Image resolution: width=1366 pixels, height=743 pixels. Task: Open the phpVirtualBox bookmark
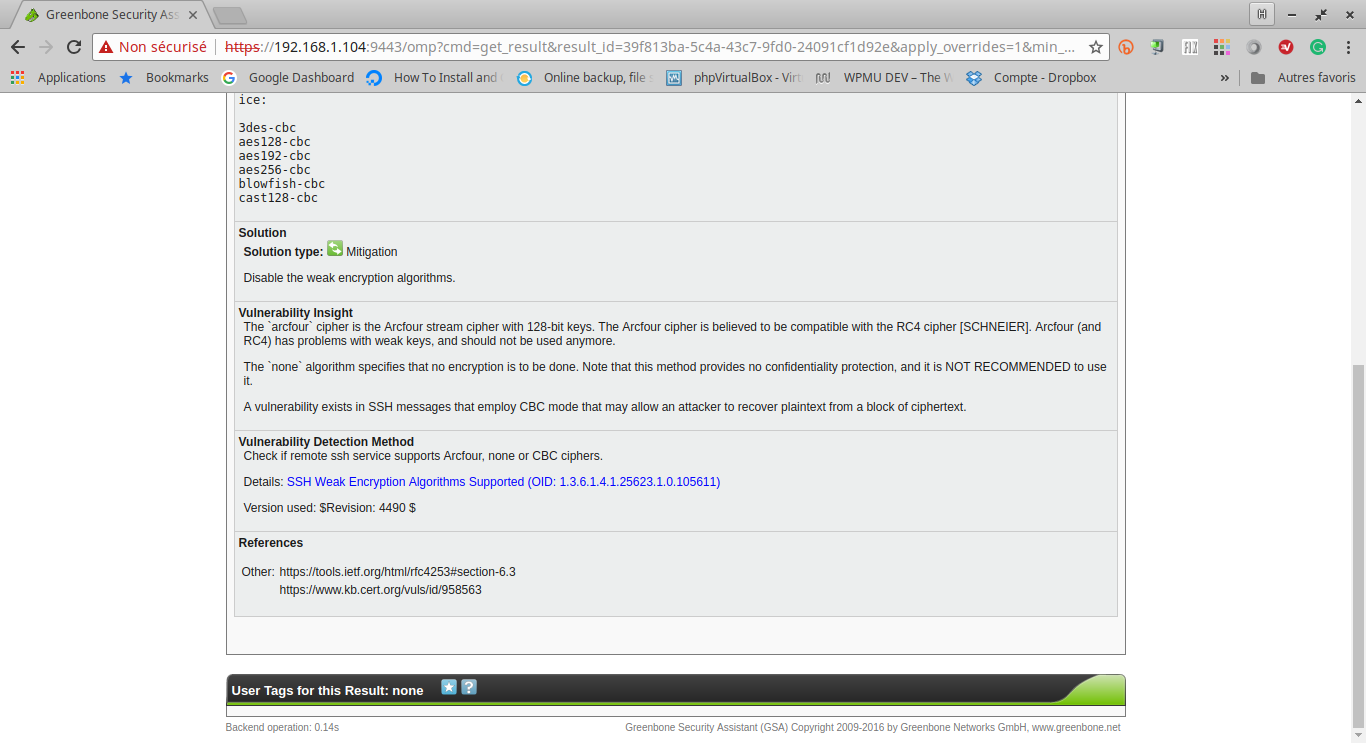[x=735, y=77]
